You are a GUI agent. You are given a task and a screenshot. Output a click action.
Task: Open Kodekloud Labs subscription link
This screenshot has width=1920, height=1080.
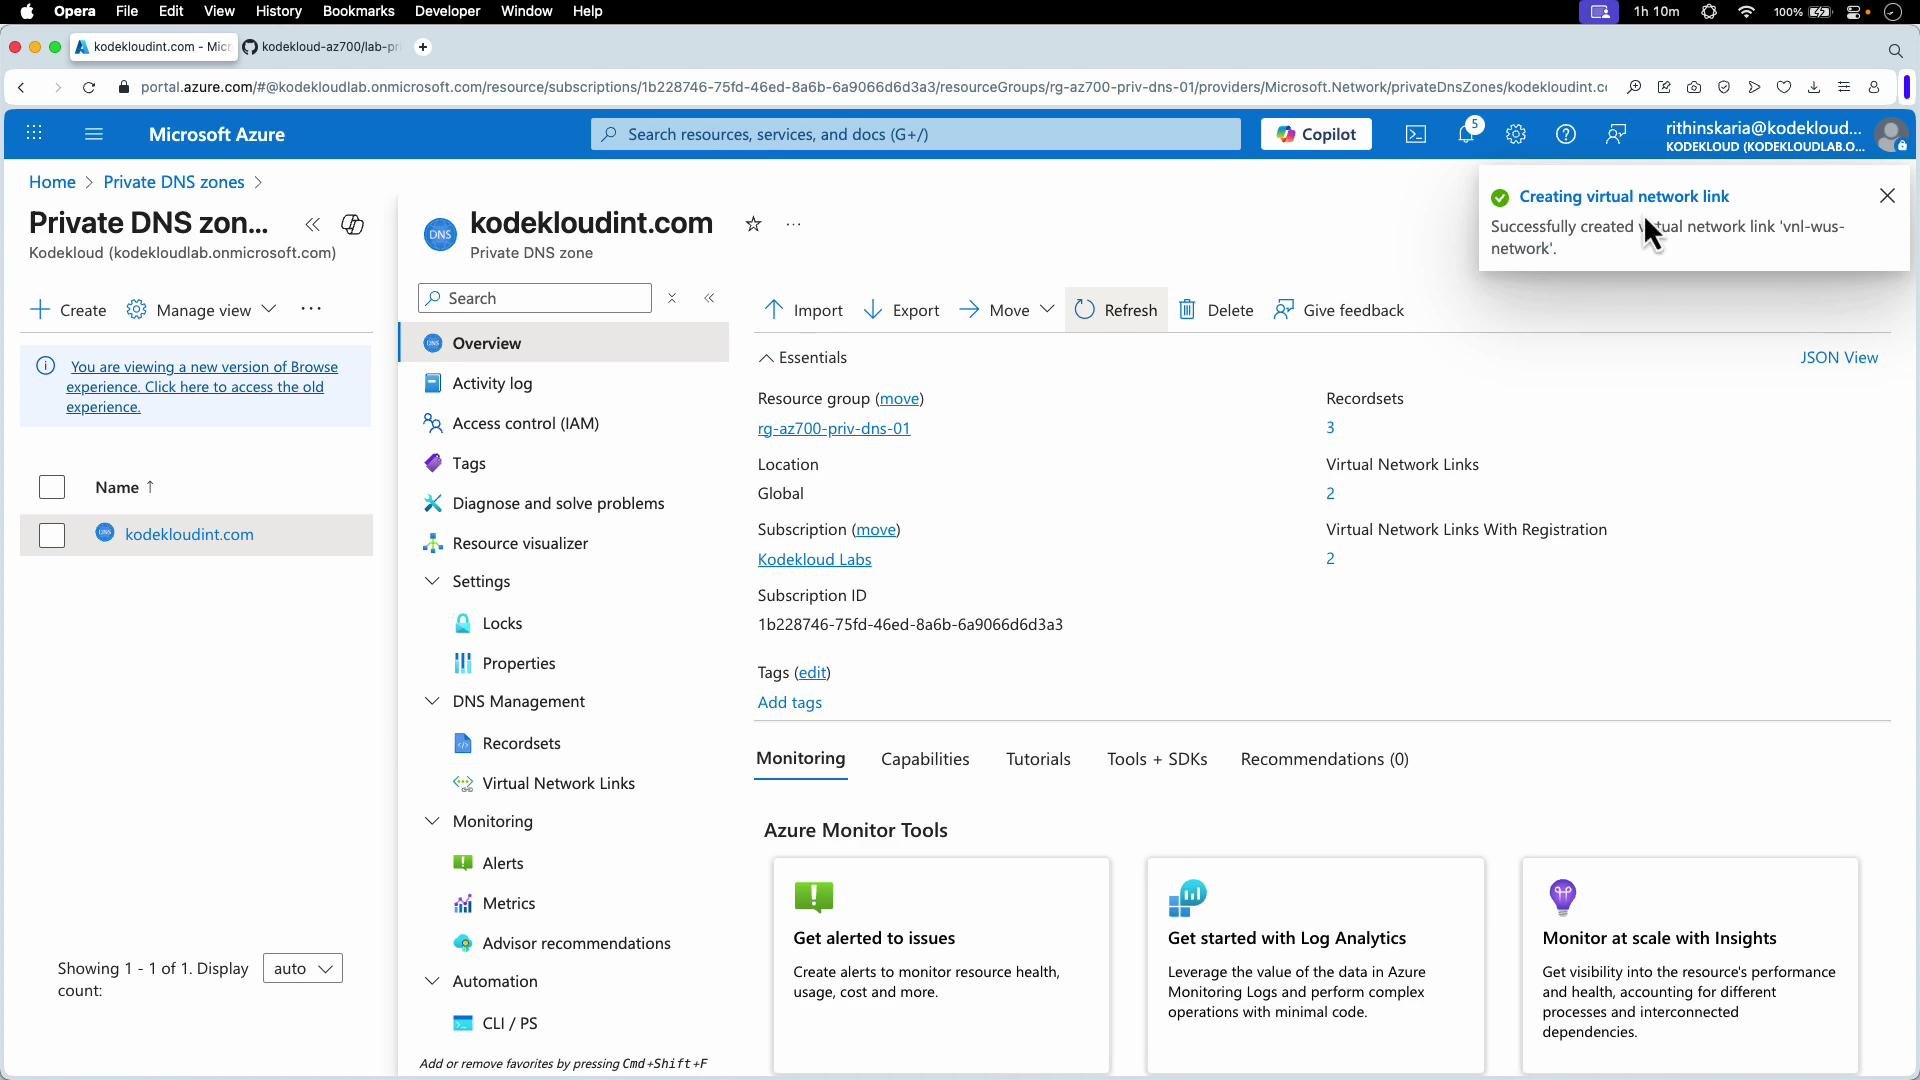814,559
